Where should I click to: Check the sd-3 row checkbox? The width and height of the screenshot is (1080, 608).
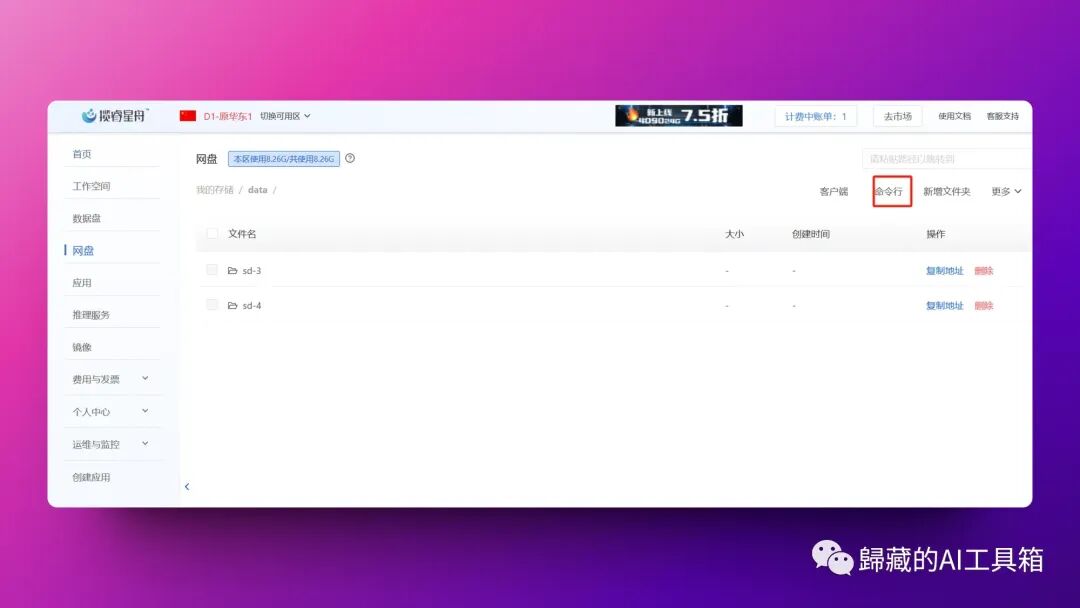click(212, 270)
